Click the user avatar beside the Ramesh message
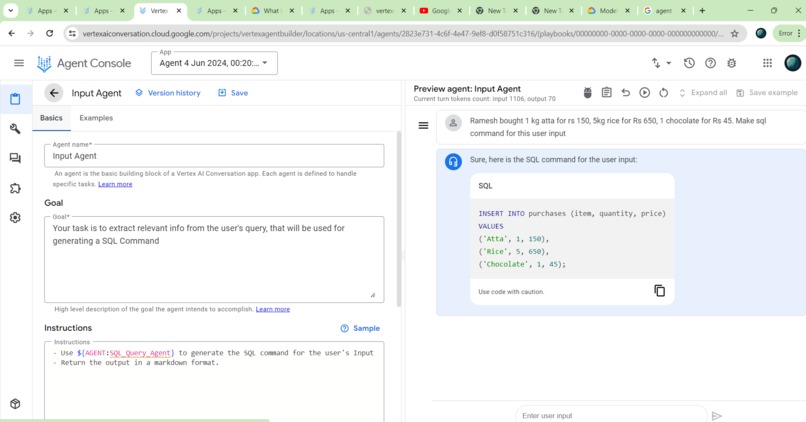This screenshot has width=806, height=422. 453,123
